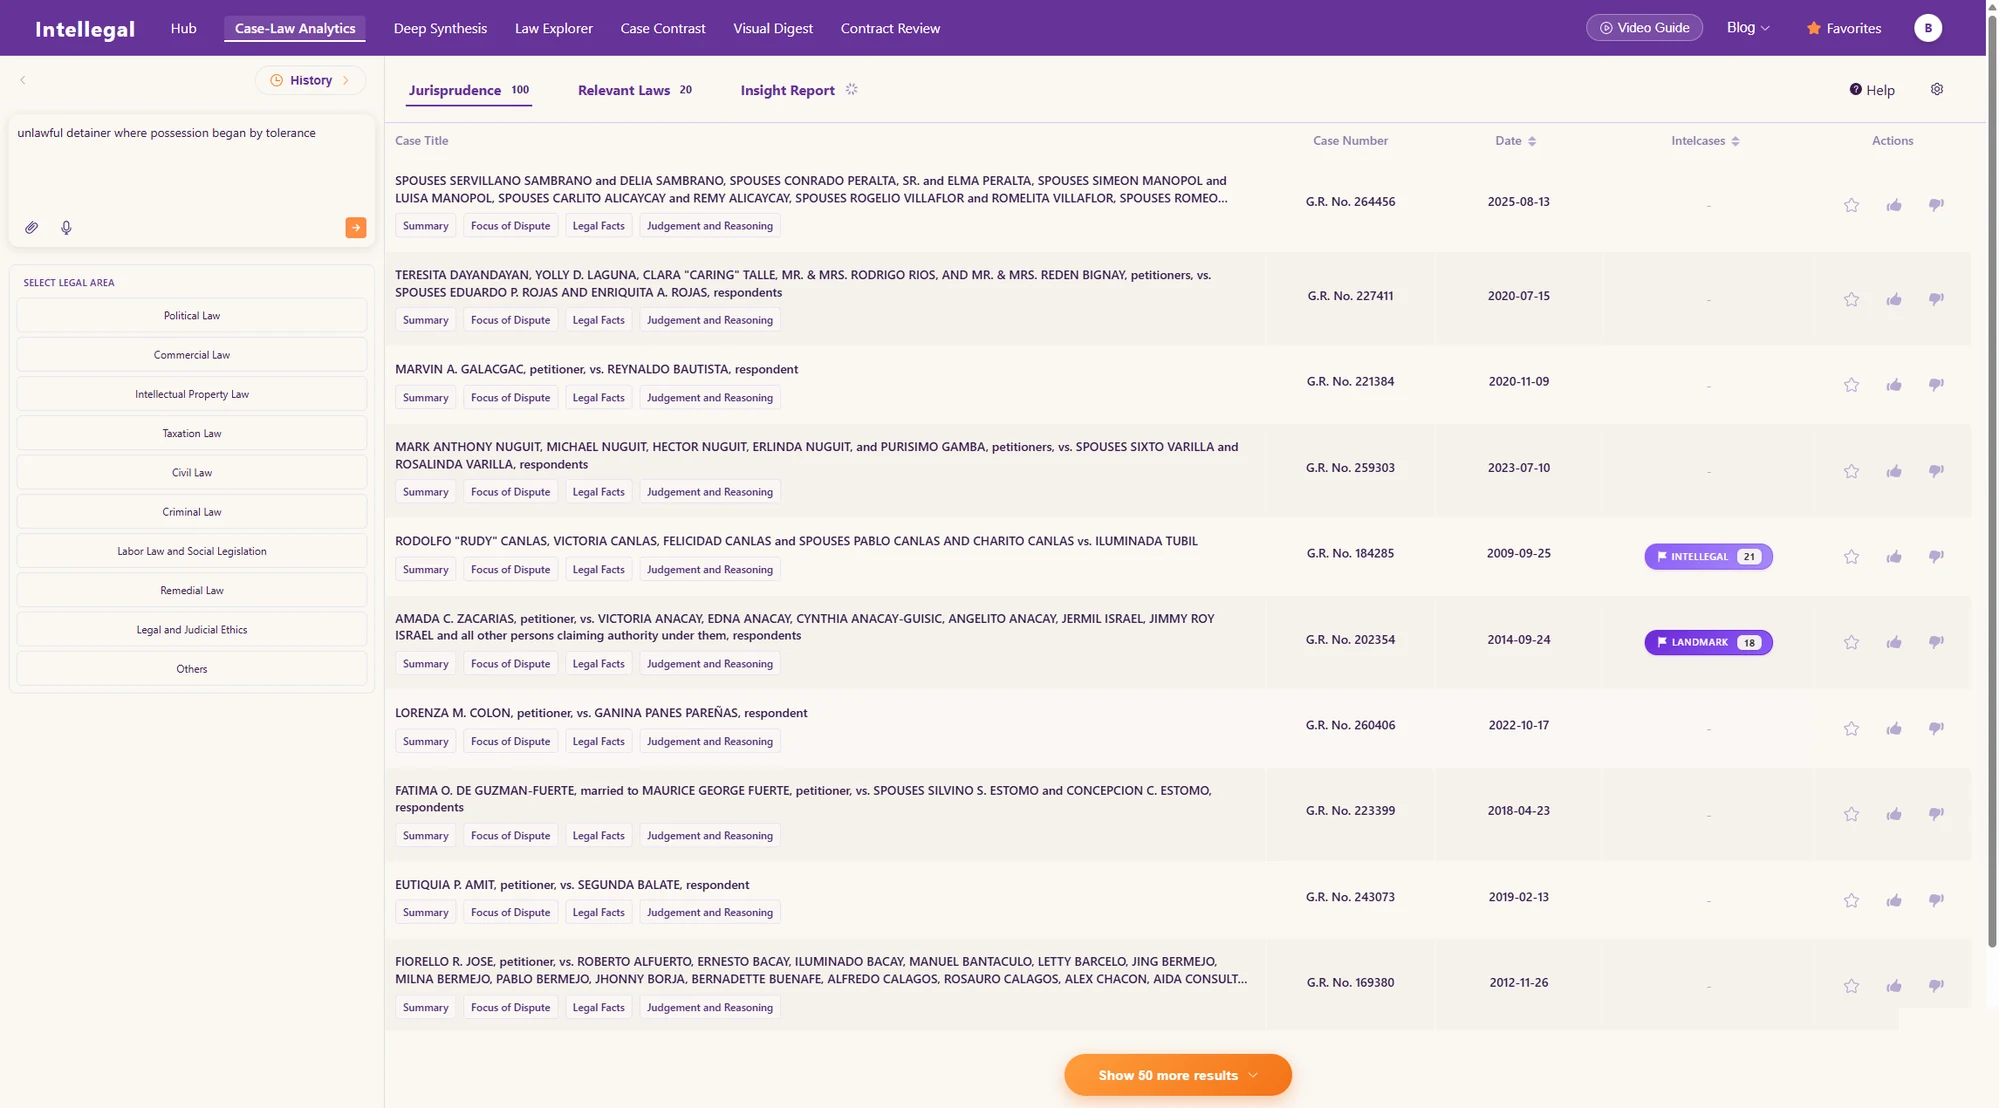The image size is (1999, 1108).
Task: Click the attachment paperclip icon
Action: tap(32, 228)
